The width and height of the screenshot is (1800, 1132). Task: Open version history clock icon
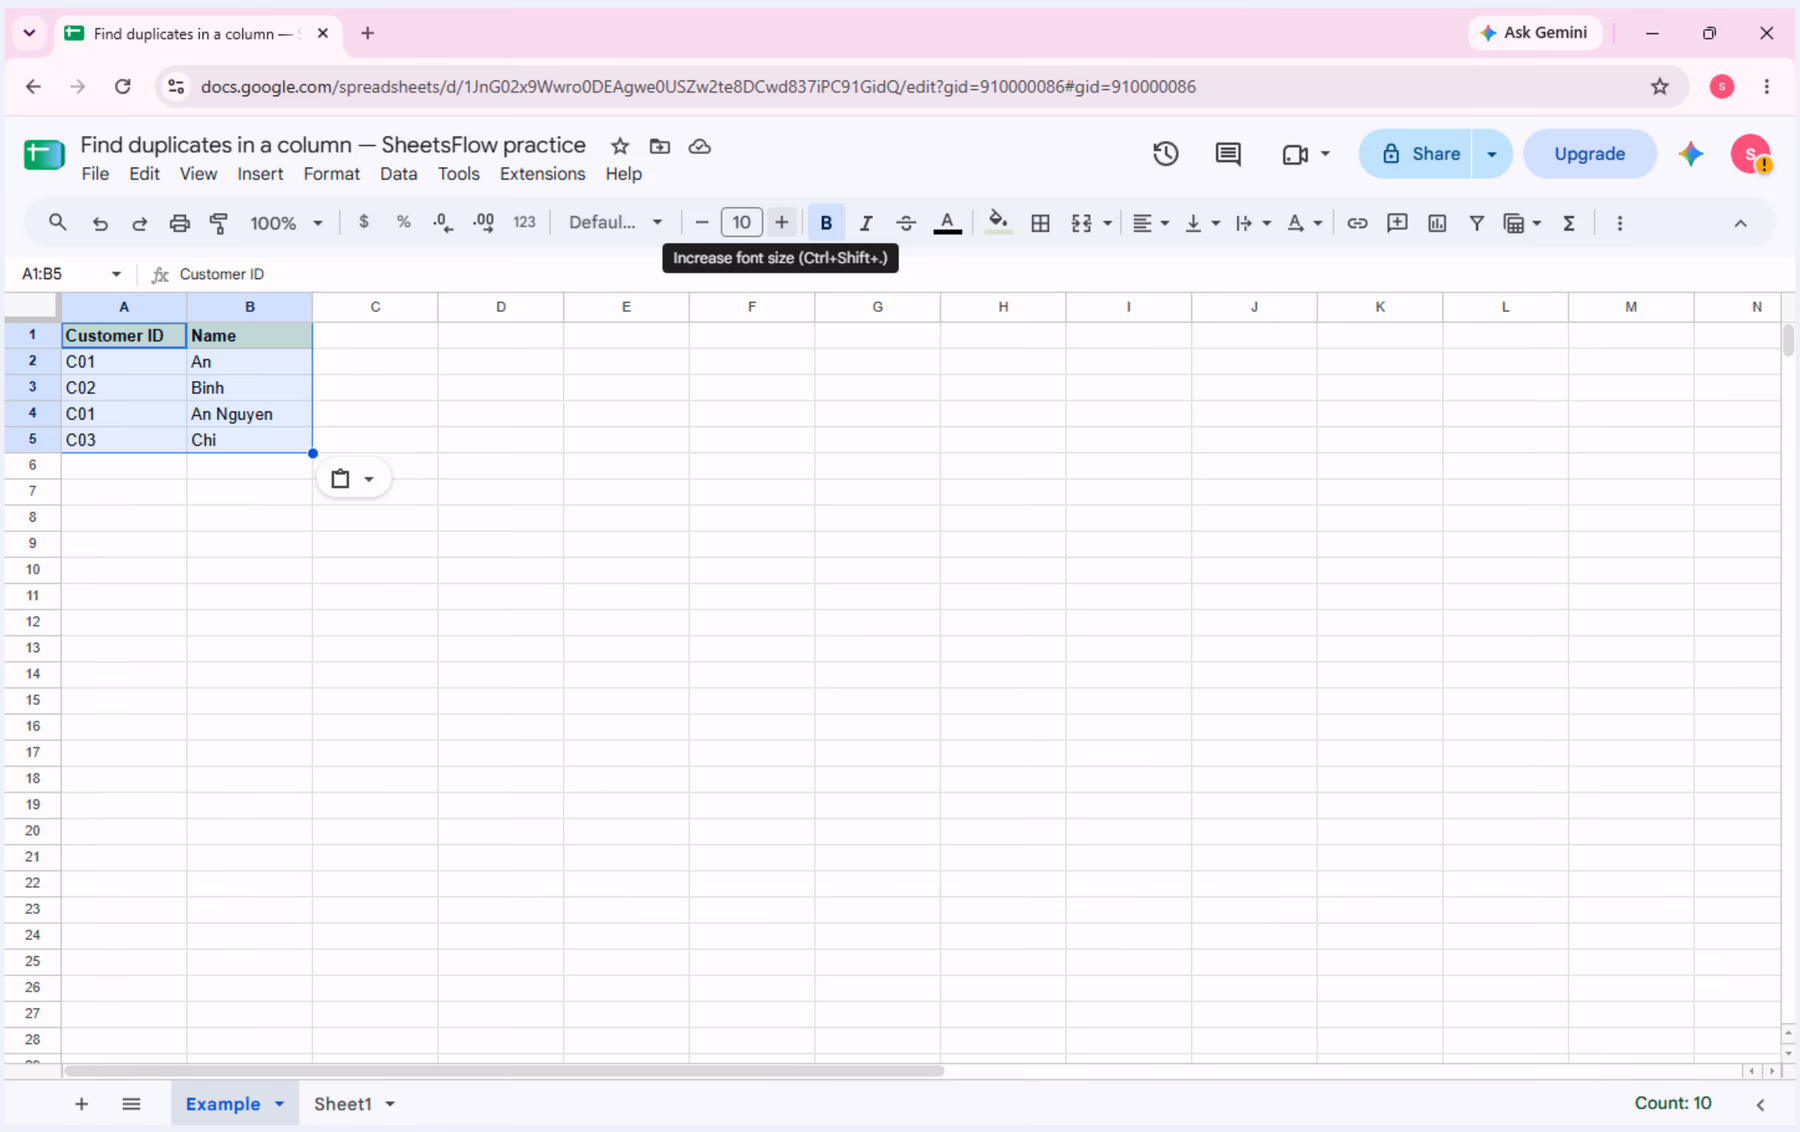coord(1166,154)
